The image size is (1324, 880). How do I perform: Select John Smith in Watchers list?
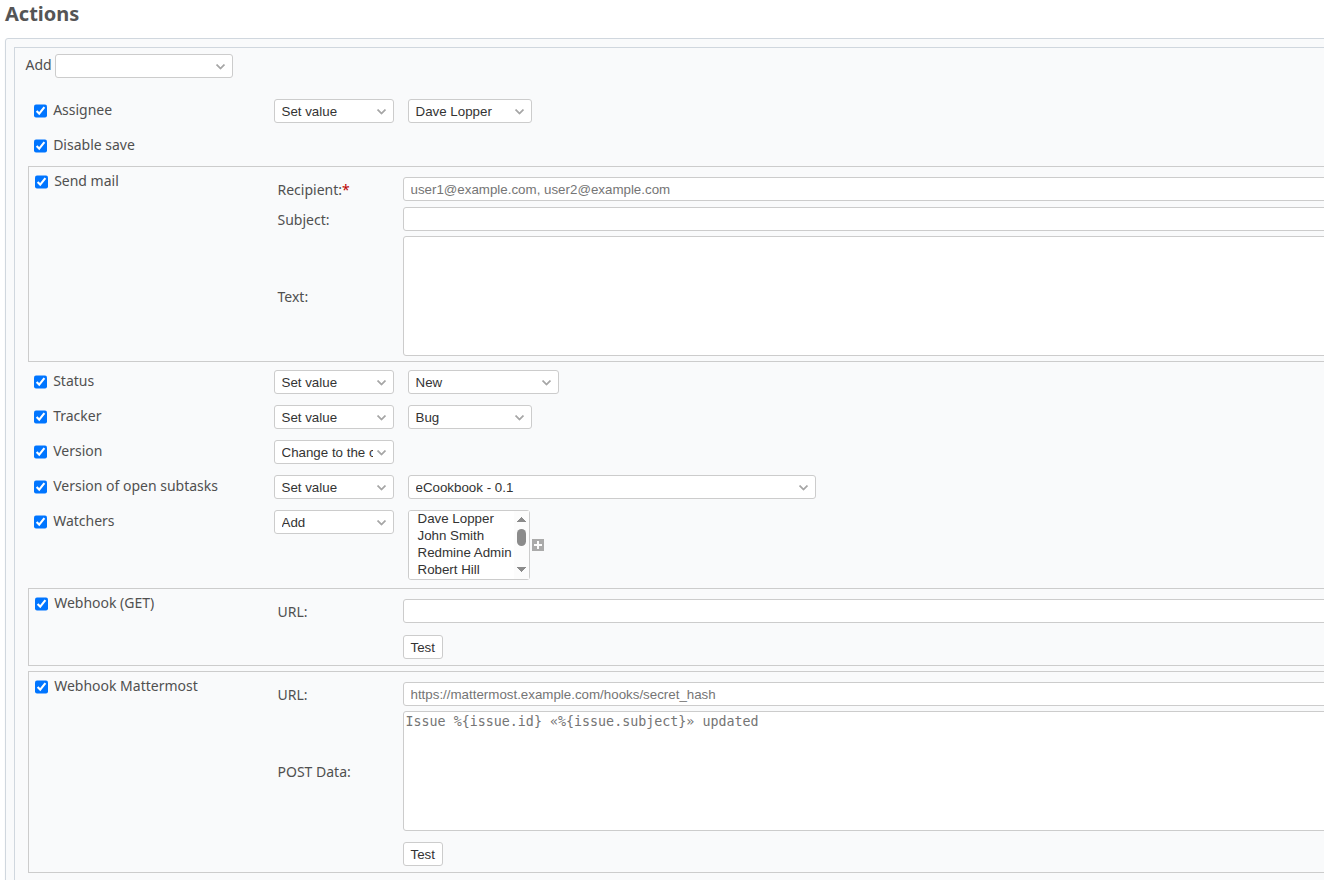[x=451, y=536]
